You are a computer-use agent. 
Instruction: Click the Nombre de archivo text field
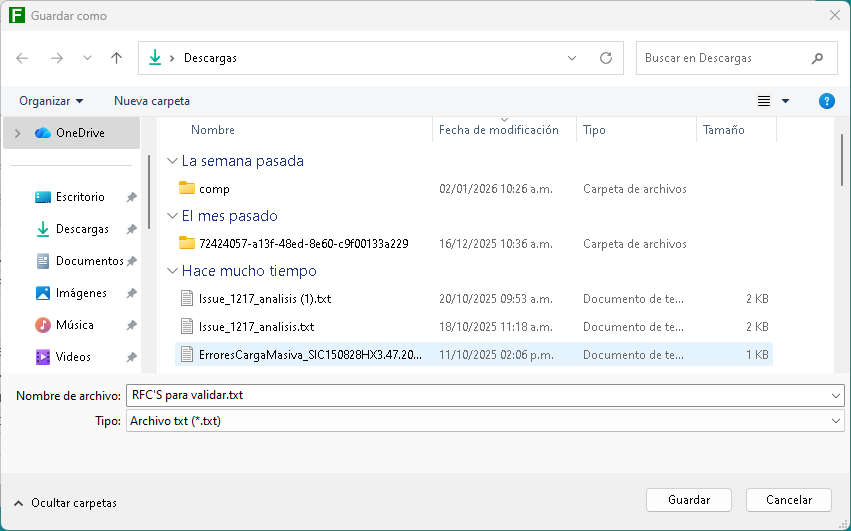coord(478,395)
